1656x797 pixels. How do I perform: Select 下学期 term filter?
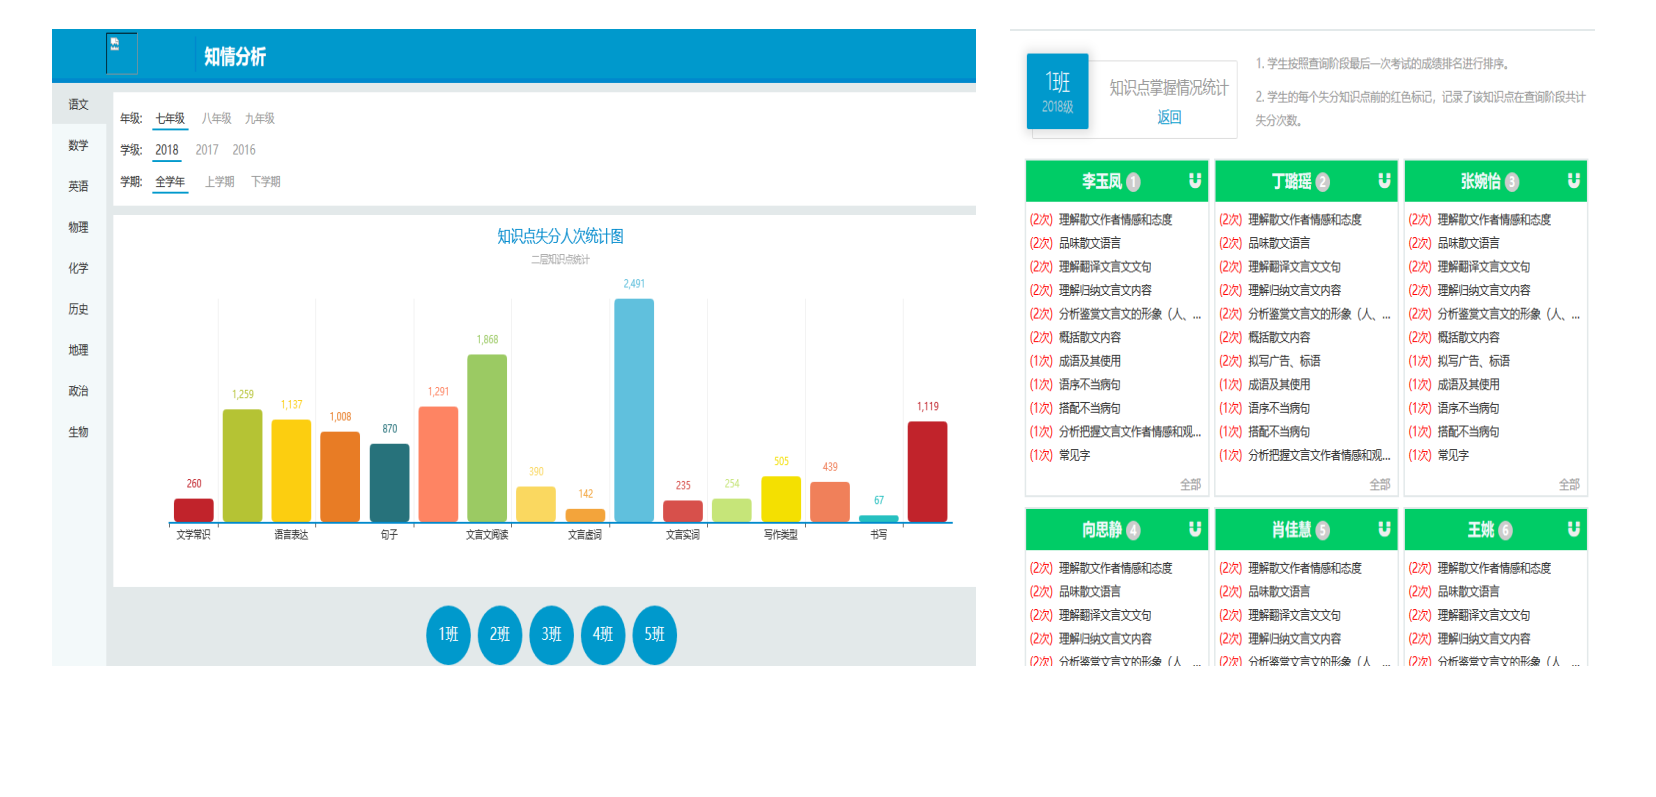[x=266, y=182]
